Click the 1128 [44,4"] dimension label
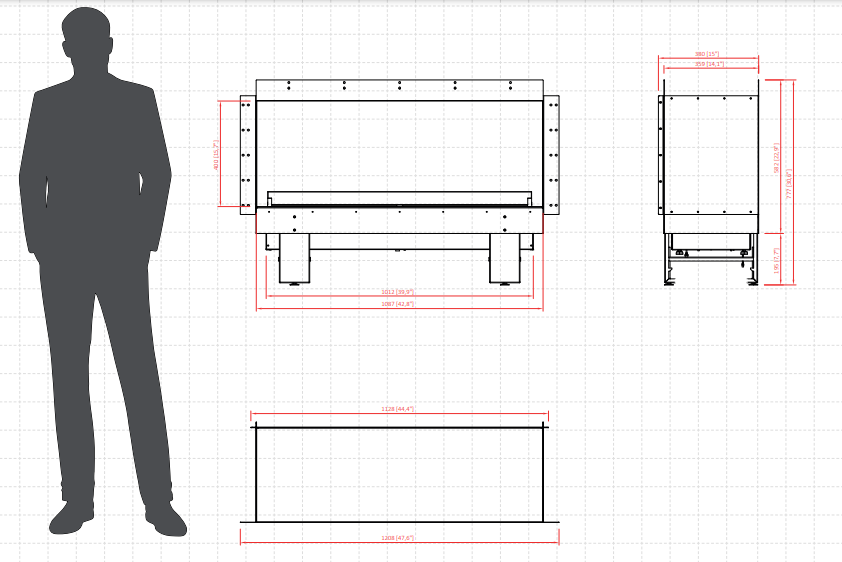Image resolution: width=842 pixels, height=562 pixels. coord(397,409)
